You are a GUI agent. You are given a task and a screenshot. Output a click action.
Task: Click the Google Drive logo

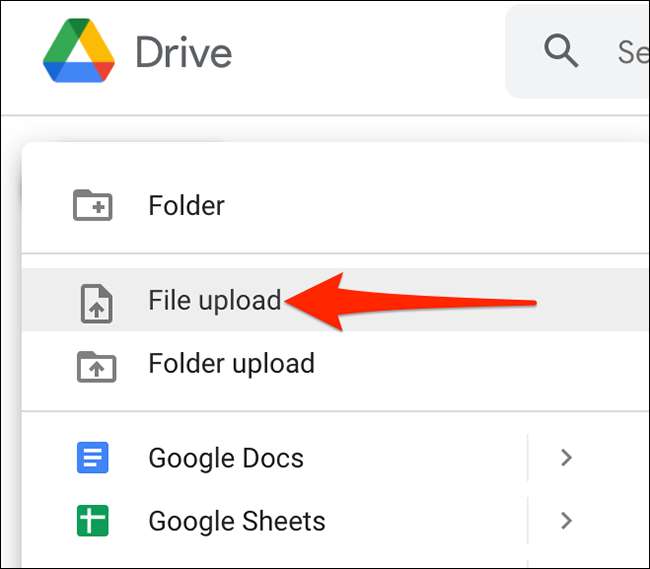click(79, 51)
